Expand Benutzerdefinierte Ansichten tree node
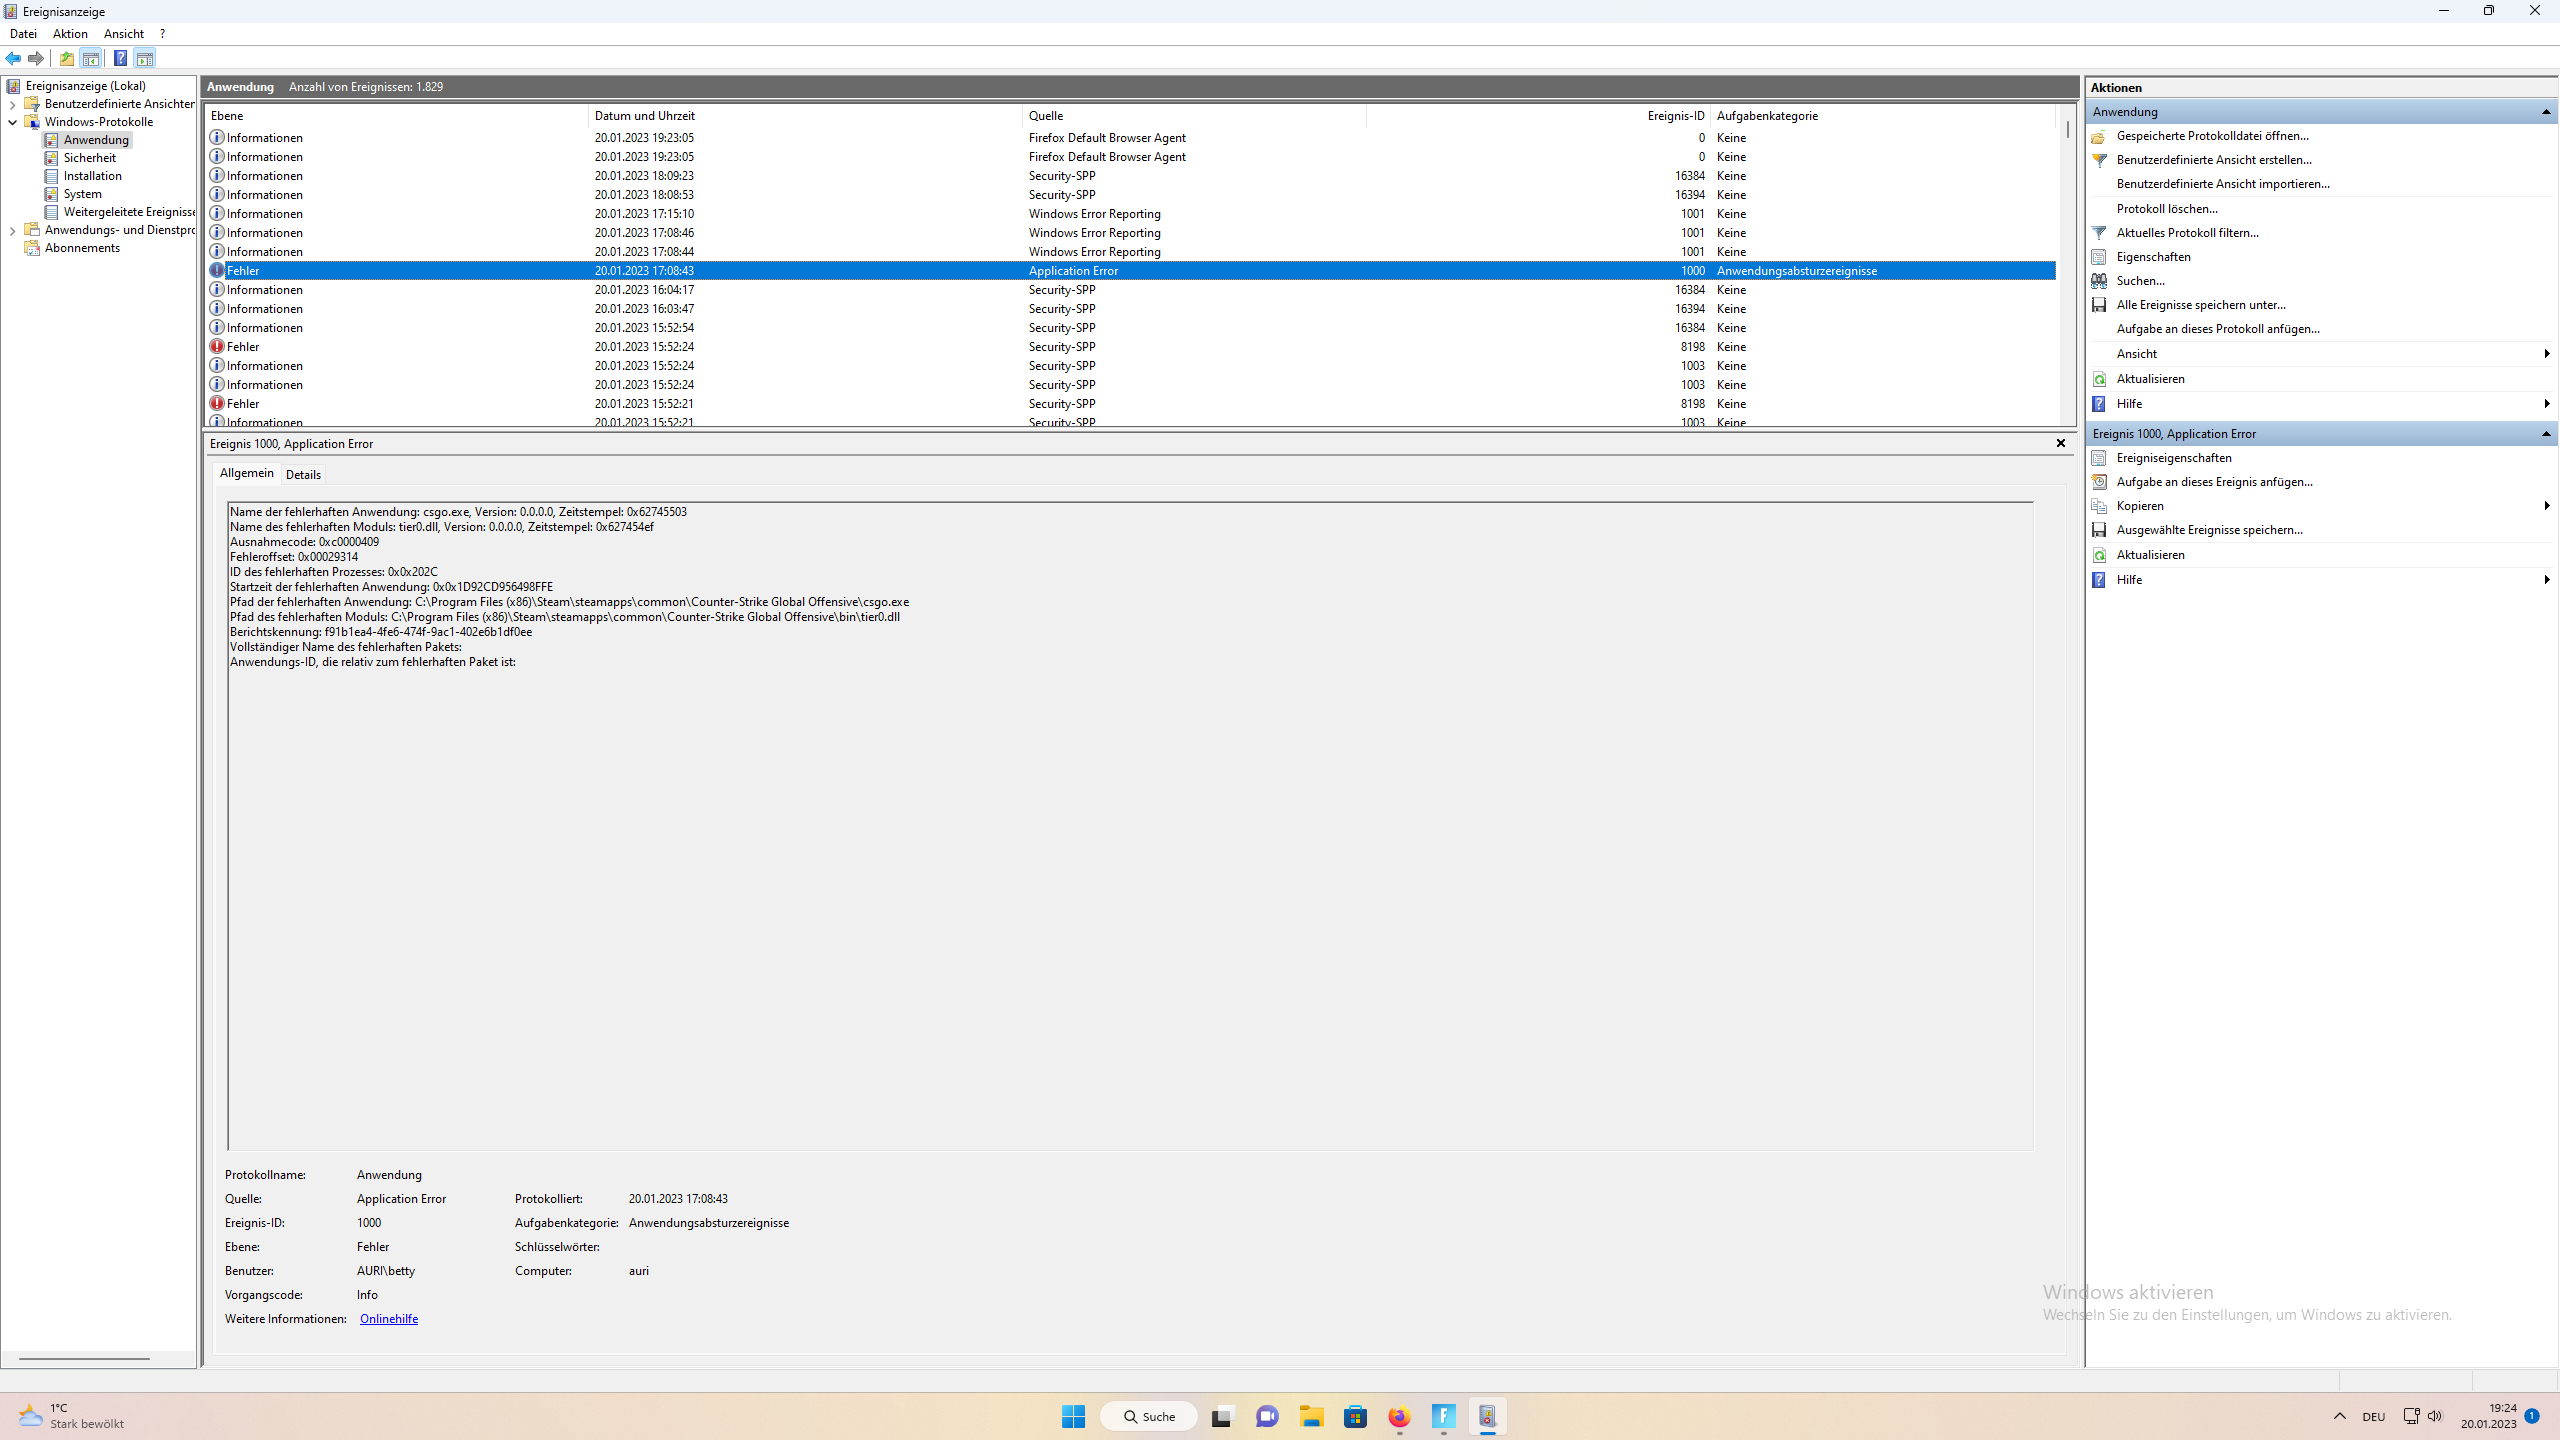 click(12, 104)
